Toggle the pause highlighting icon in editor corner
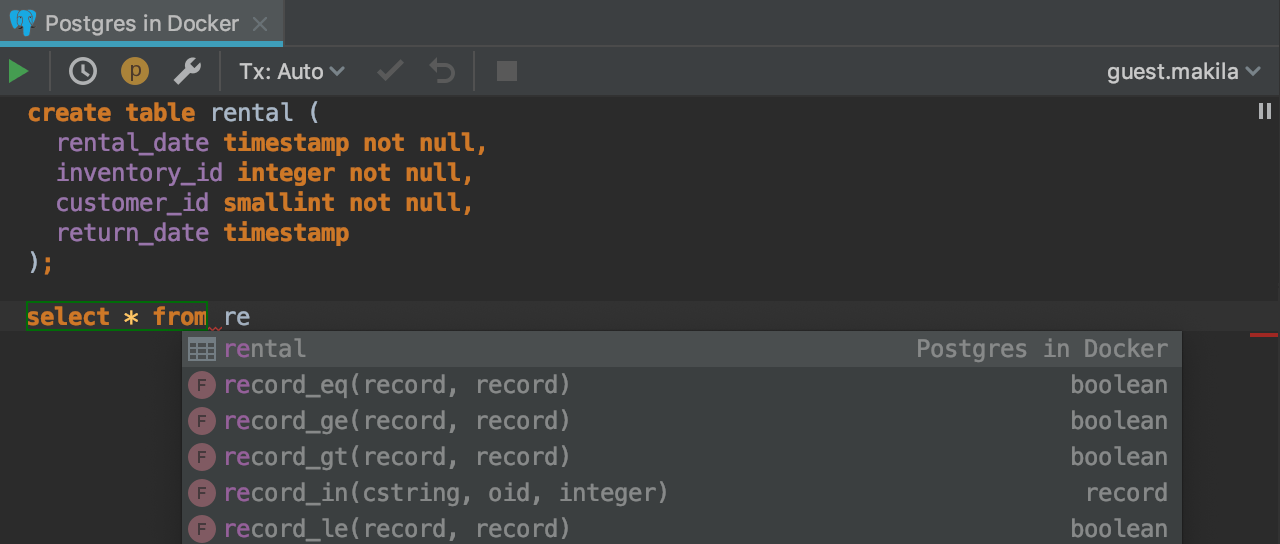This screenshot has height=544, width=1280. 1264,112
